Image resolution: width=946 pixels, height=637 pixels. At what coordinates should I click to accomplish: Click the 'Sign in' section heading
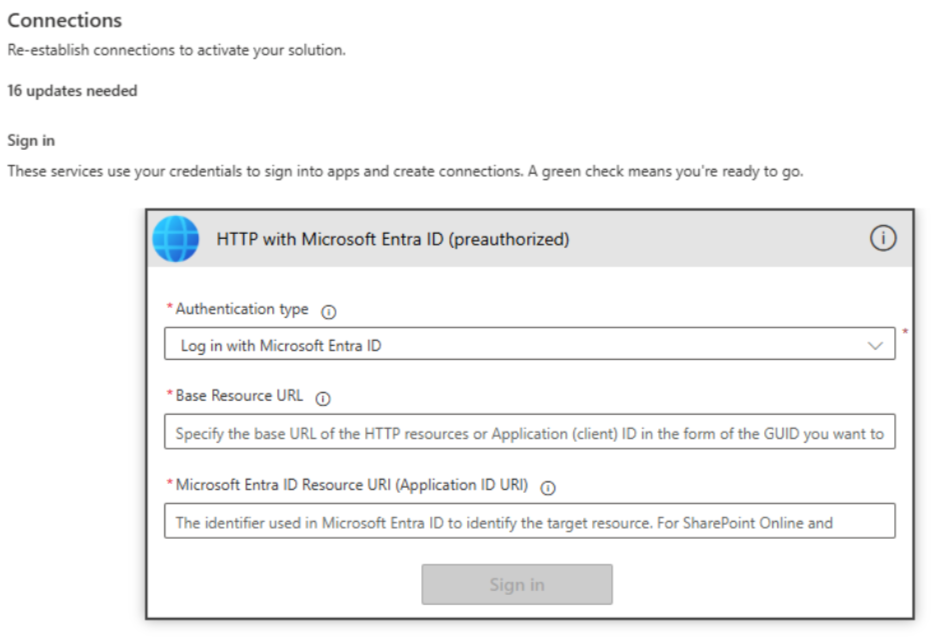(x=31, y=141)
